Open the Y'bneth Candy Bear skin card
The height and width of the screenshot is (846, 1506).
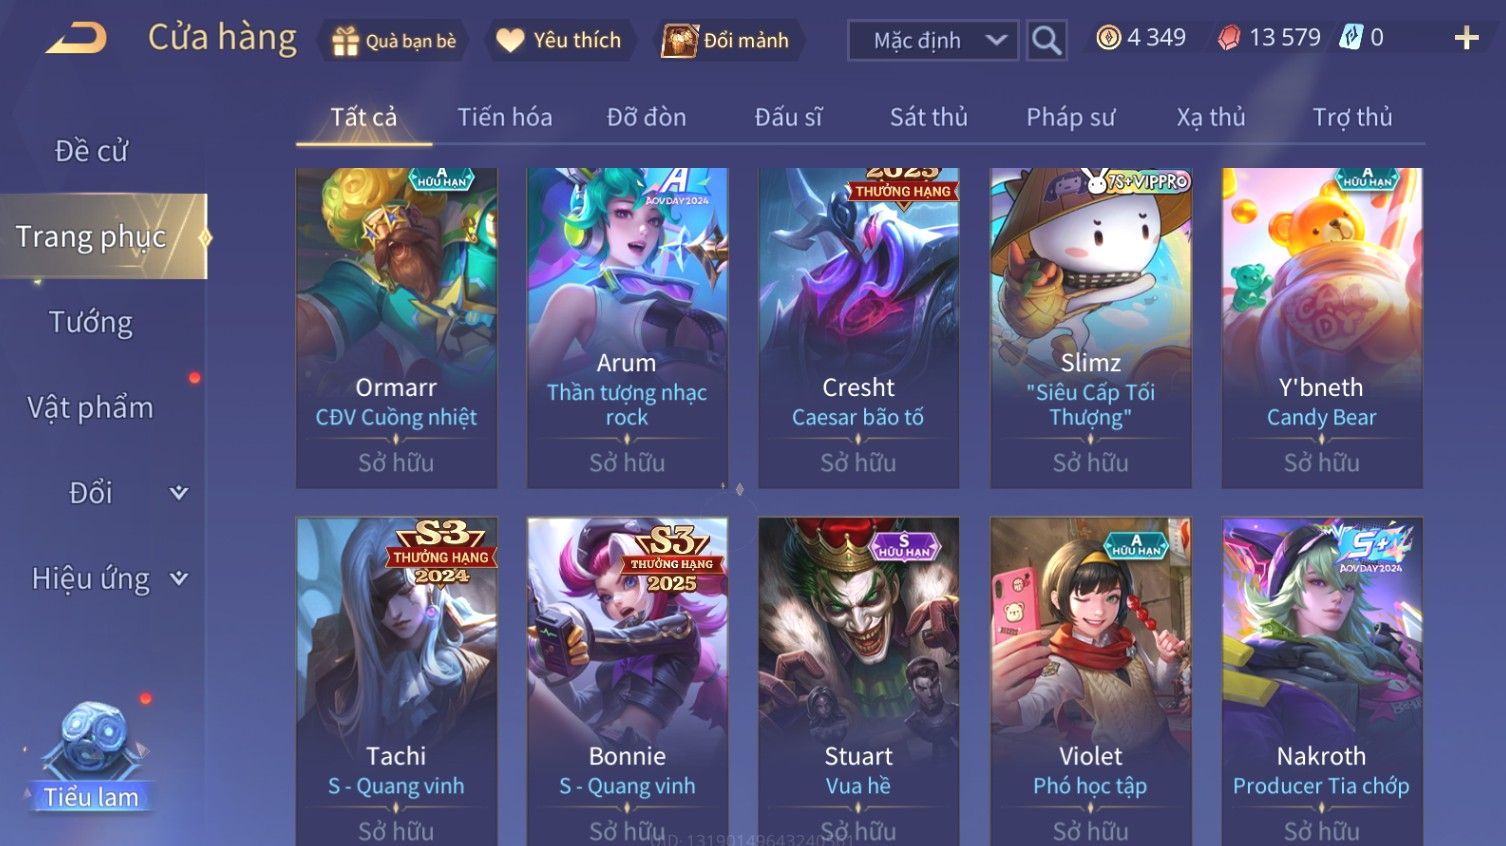pyautogui.click(x=1321, y=328)
